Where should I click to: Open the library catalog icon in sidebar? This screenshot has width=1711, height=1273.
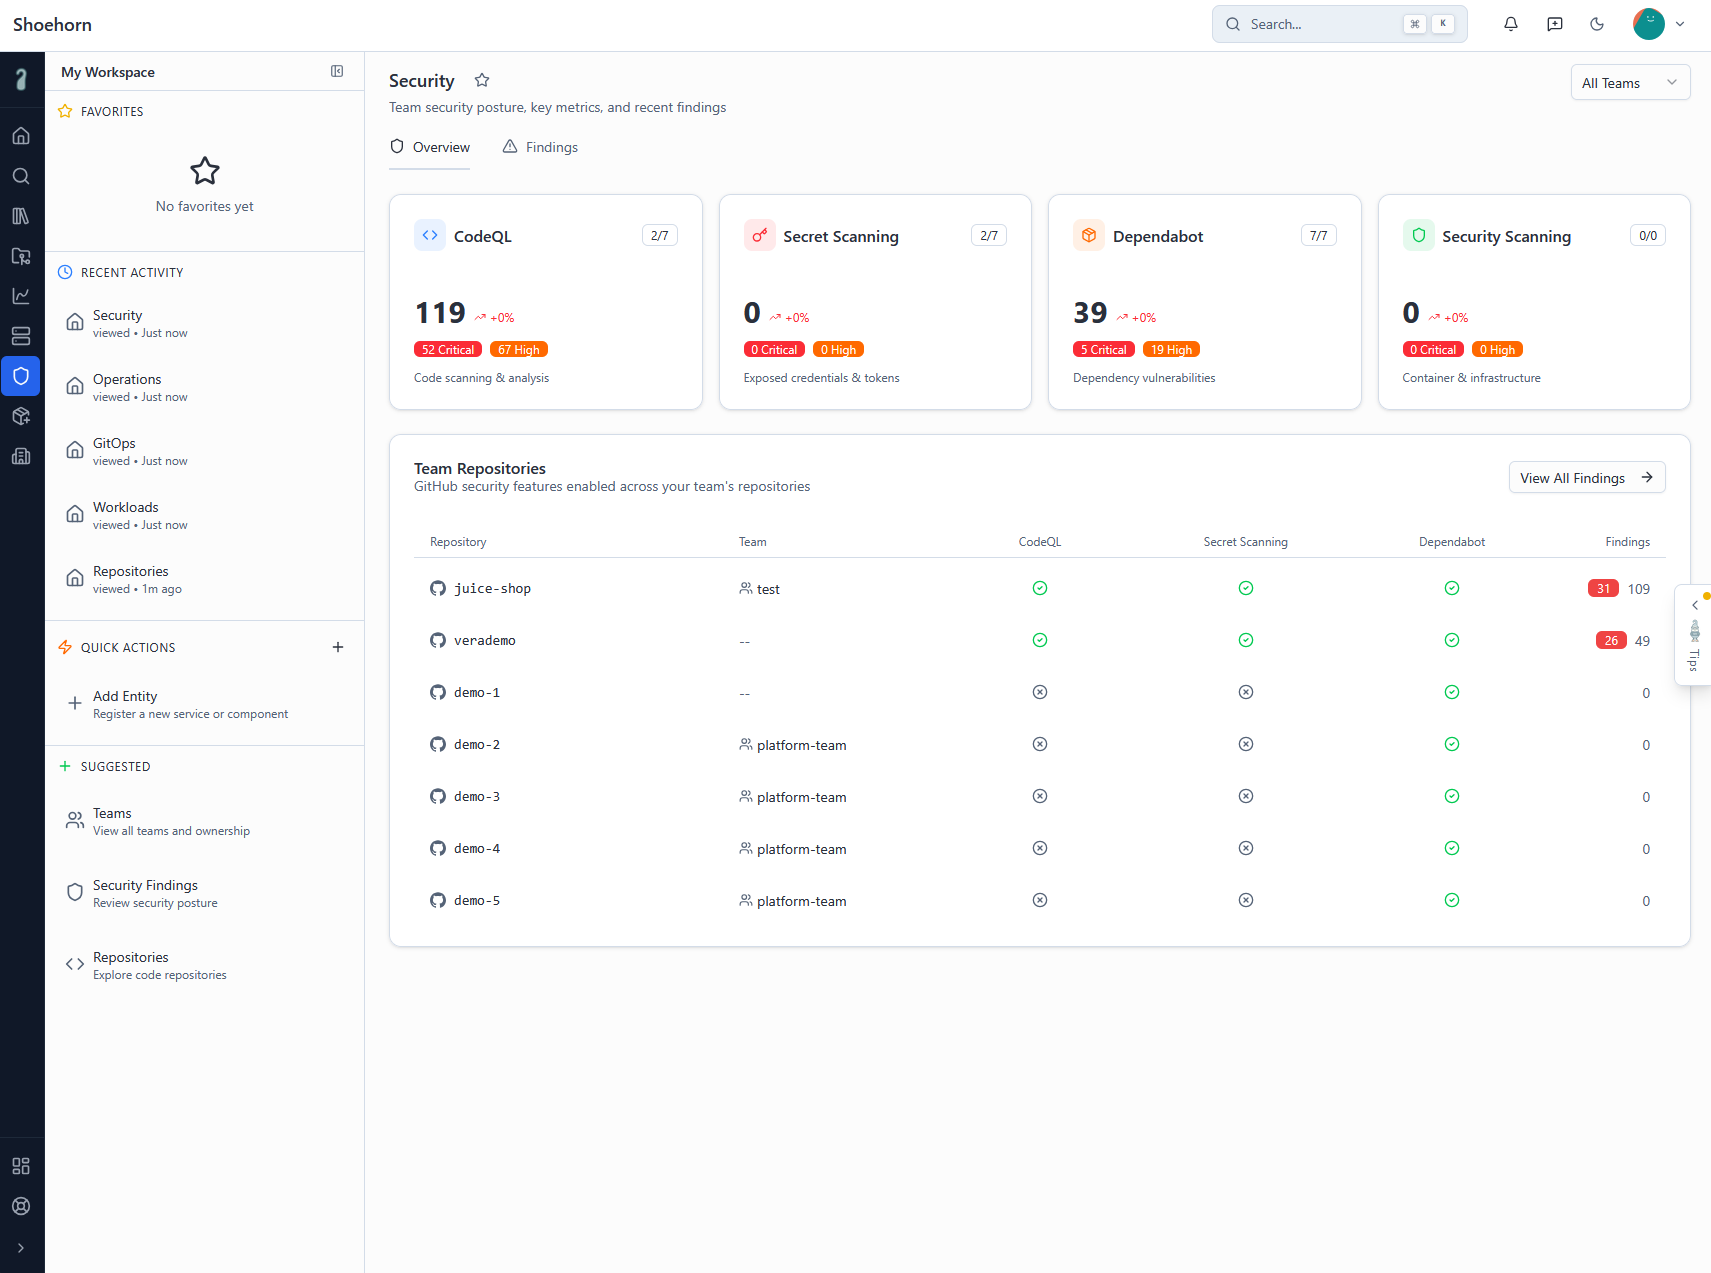click(x=21, y=216)
